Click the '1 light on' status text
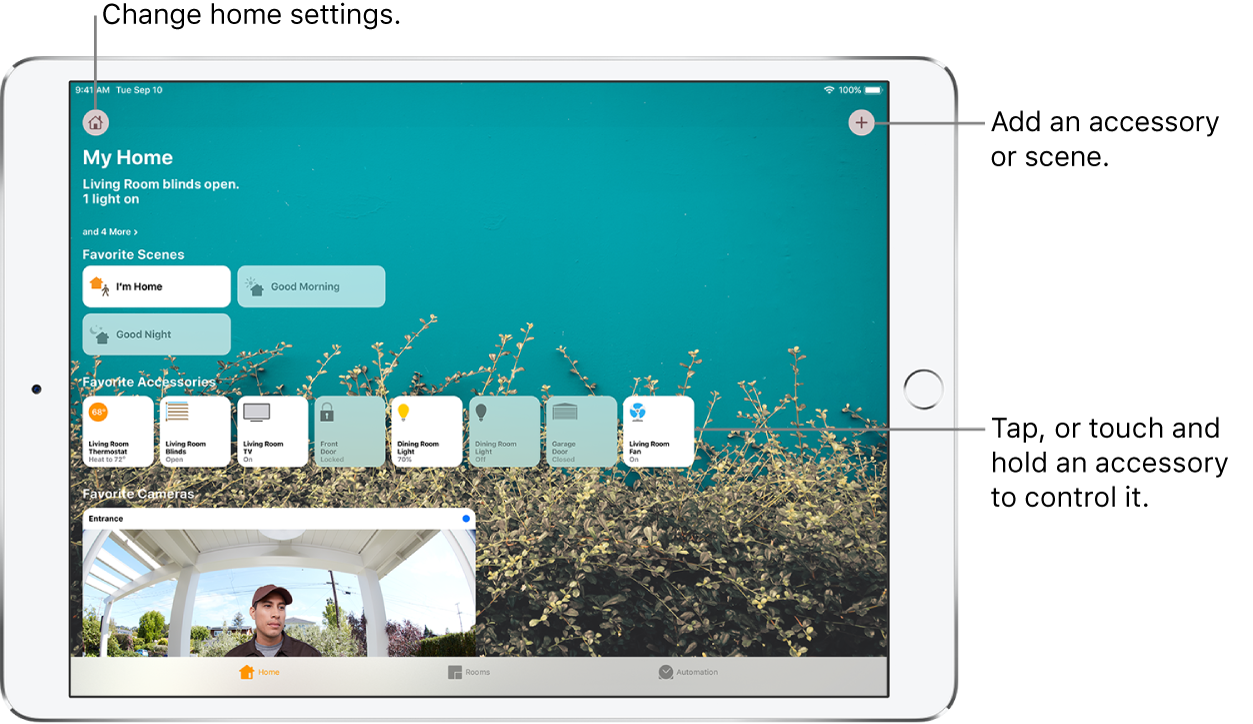Screen dimensions: 1253x724 point(110,200)
